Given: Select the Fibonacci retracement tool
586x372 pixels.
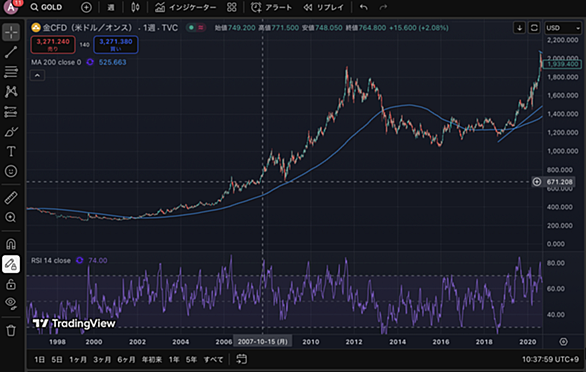Looking at the screenshot, I should (11, 71).
